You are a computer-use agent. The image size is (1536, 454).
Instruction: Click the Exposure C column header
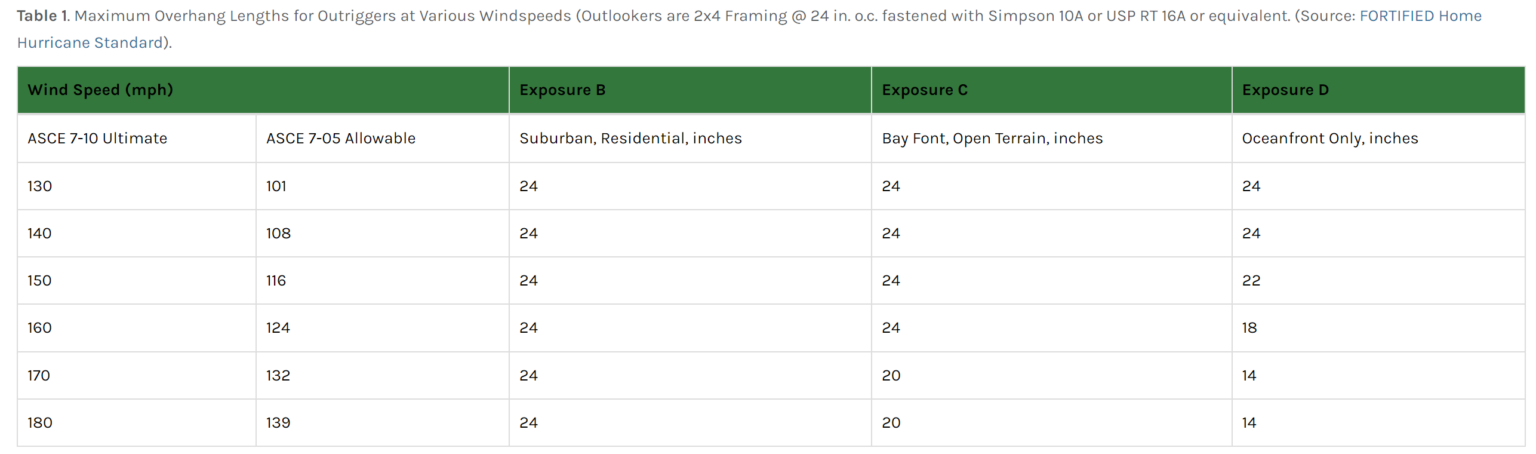pyautogui.click(x=924, y=90)
